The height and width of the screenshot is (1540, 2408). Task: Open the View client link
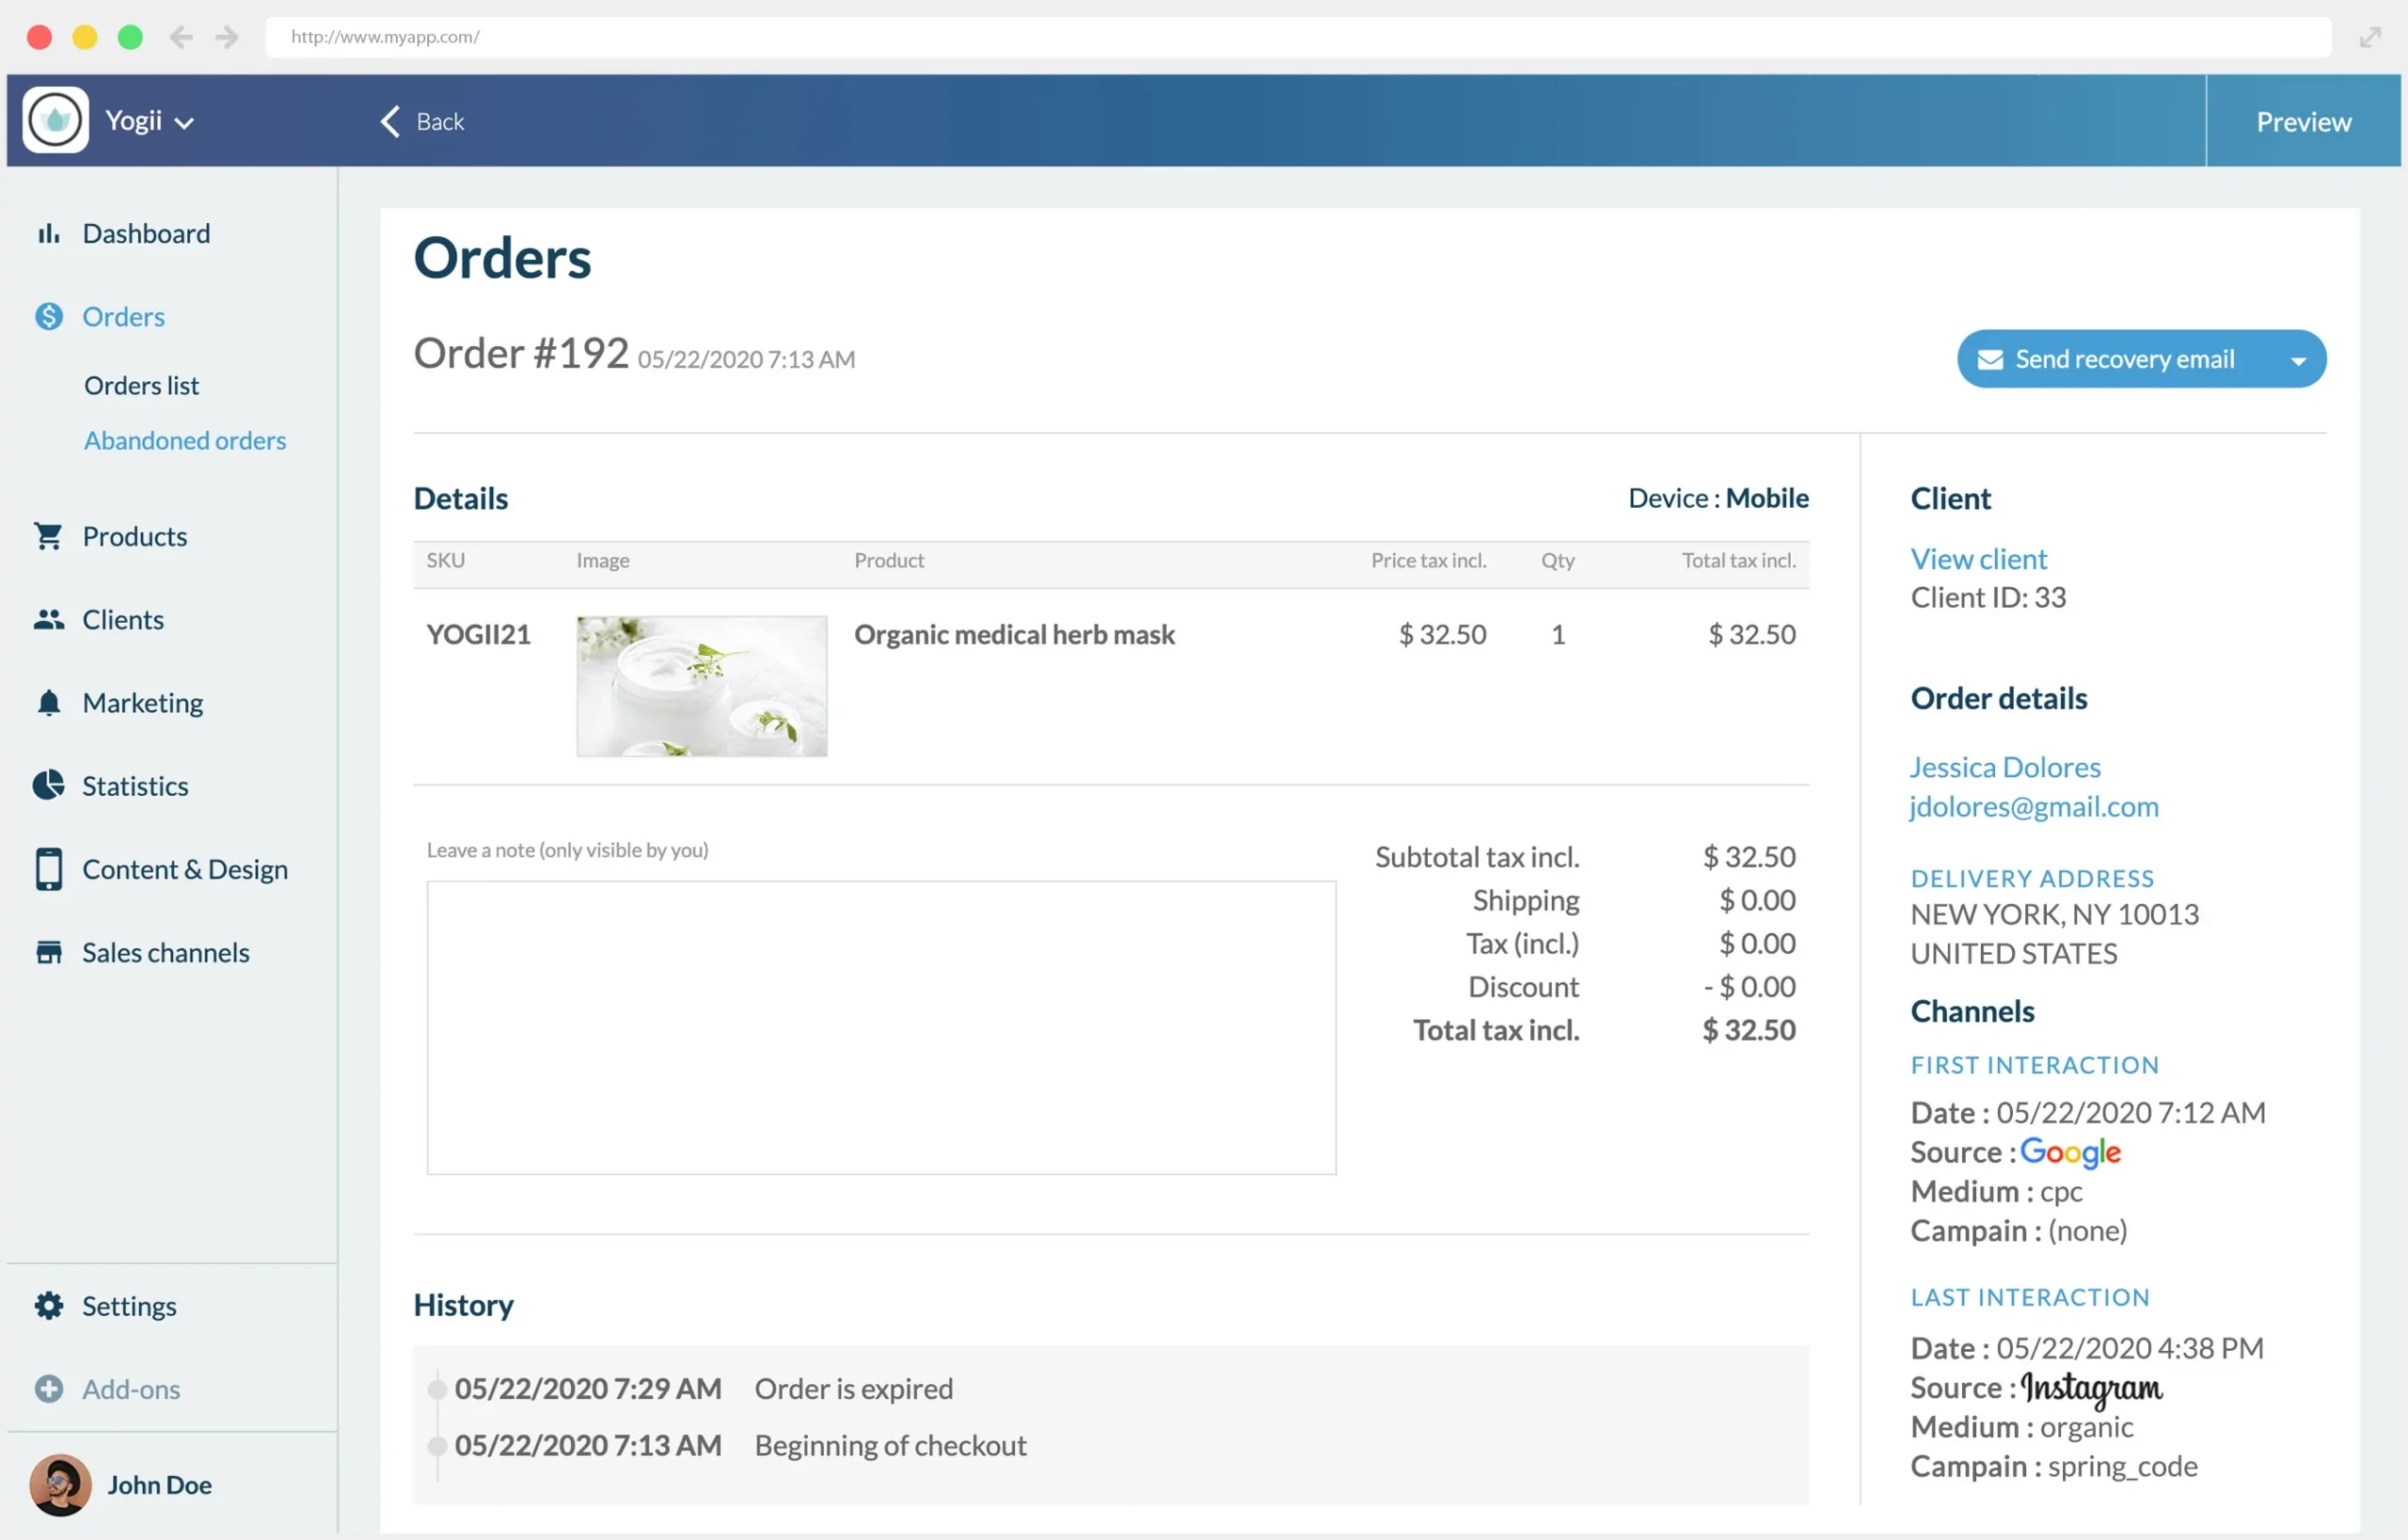tap(1978, 559)
